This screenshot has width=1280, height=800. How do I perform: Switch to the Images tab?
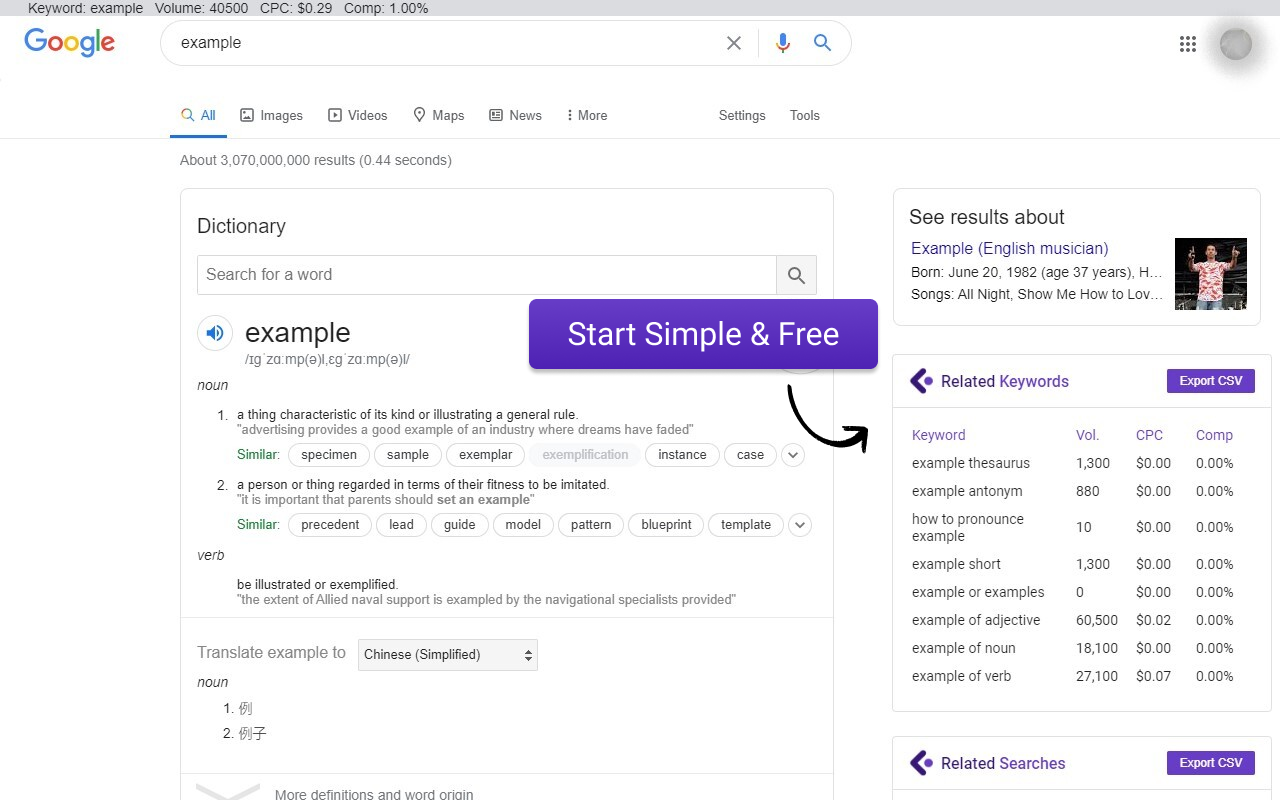(x=271, y=115)
